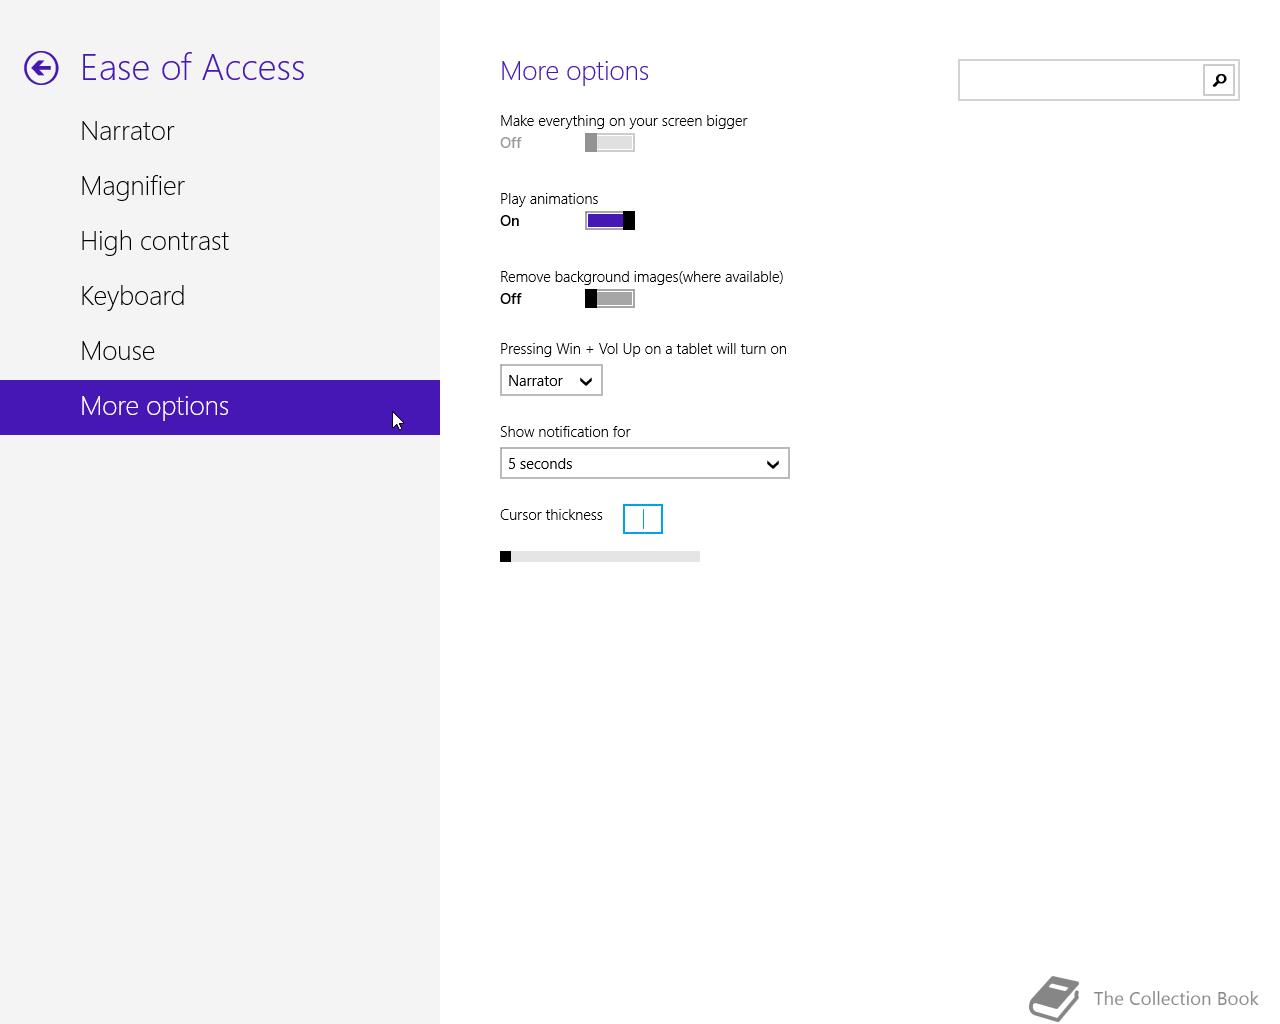Click the cursor thickness preview box

(642, 519)
